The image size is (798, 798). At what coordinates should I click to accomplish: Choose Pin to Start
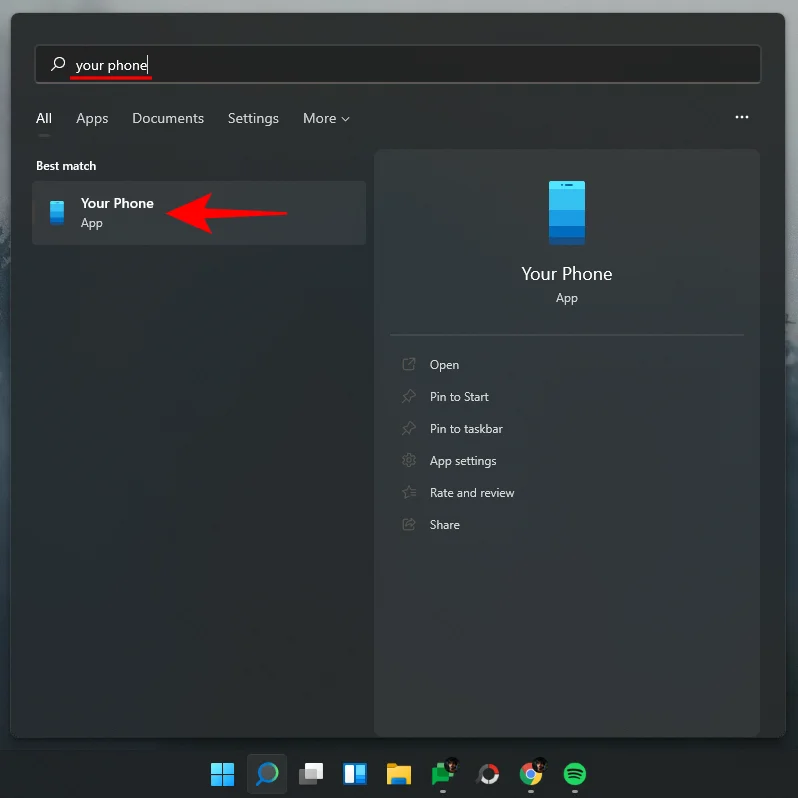pos(459,397)
